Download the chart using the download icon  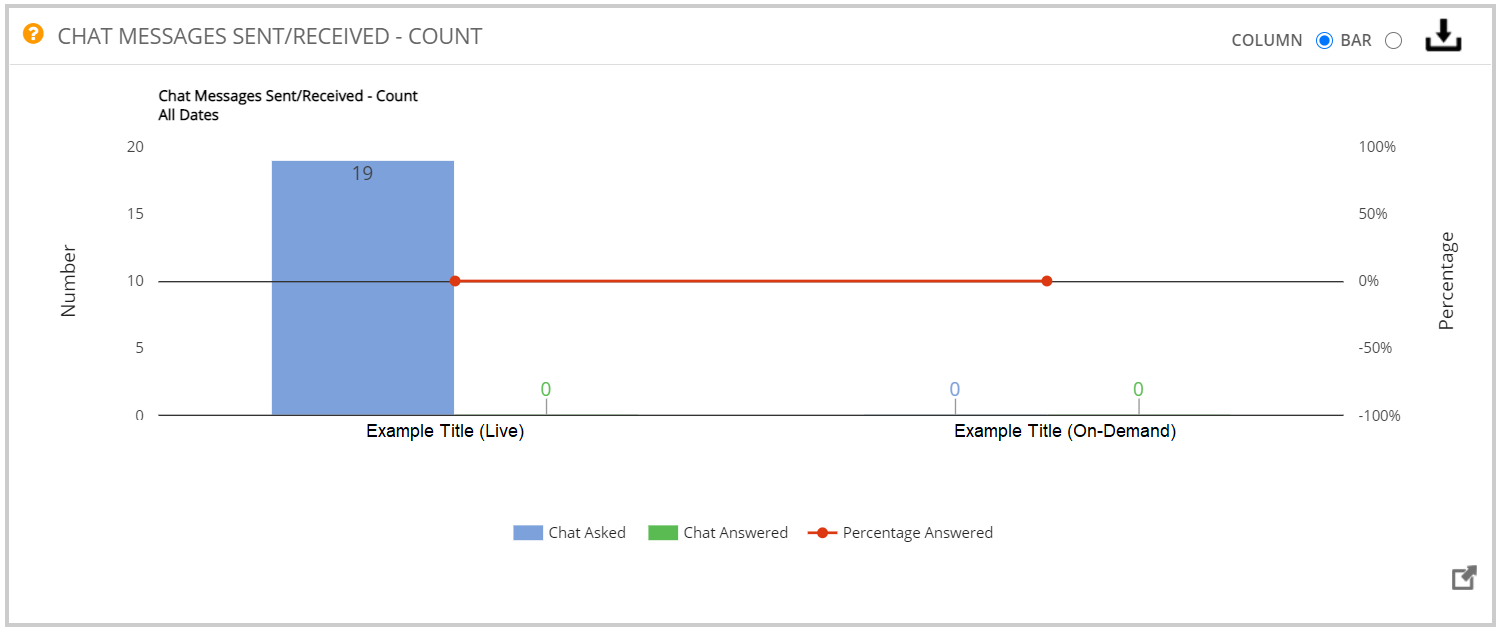(1443, 37)
